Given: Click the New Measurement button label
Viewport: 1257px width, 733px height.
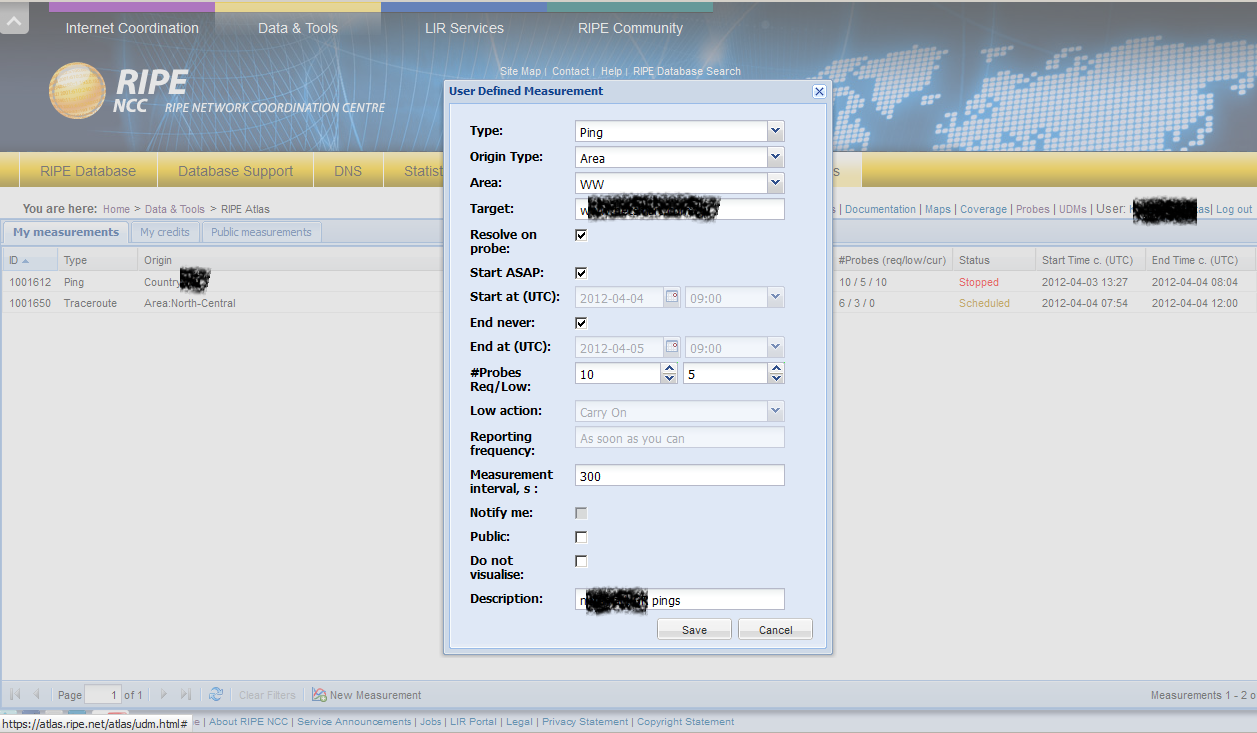Looking at the screenshot, I should (376, 695).
